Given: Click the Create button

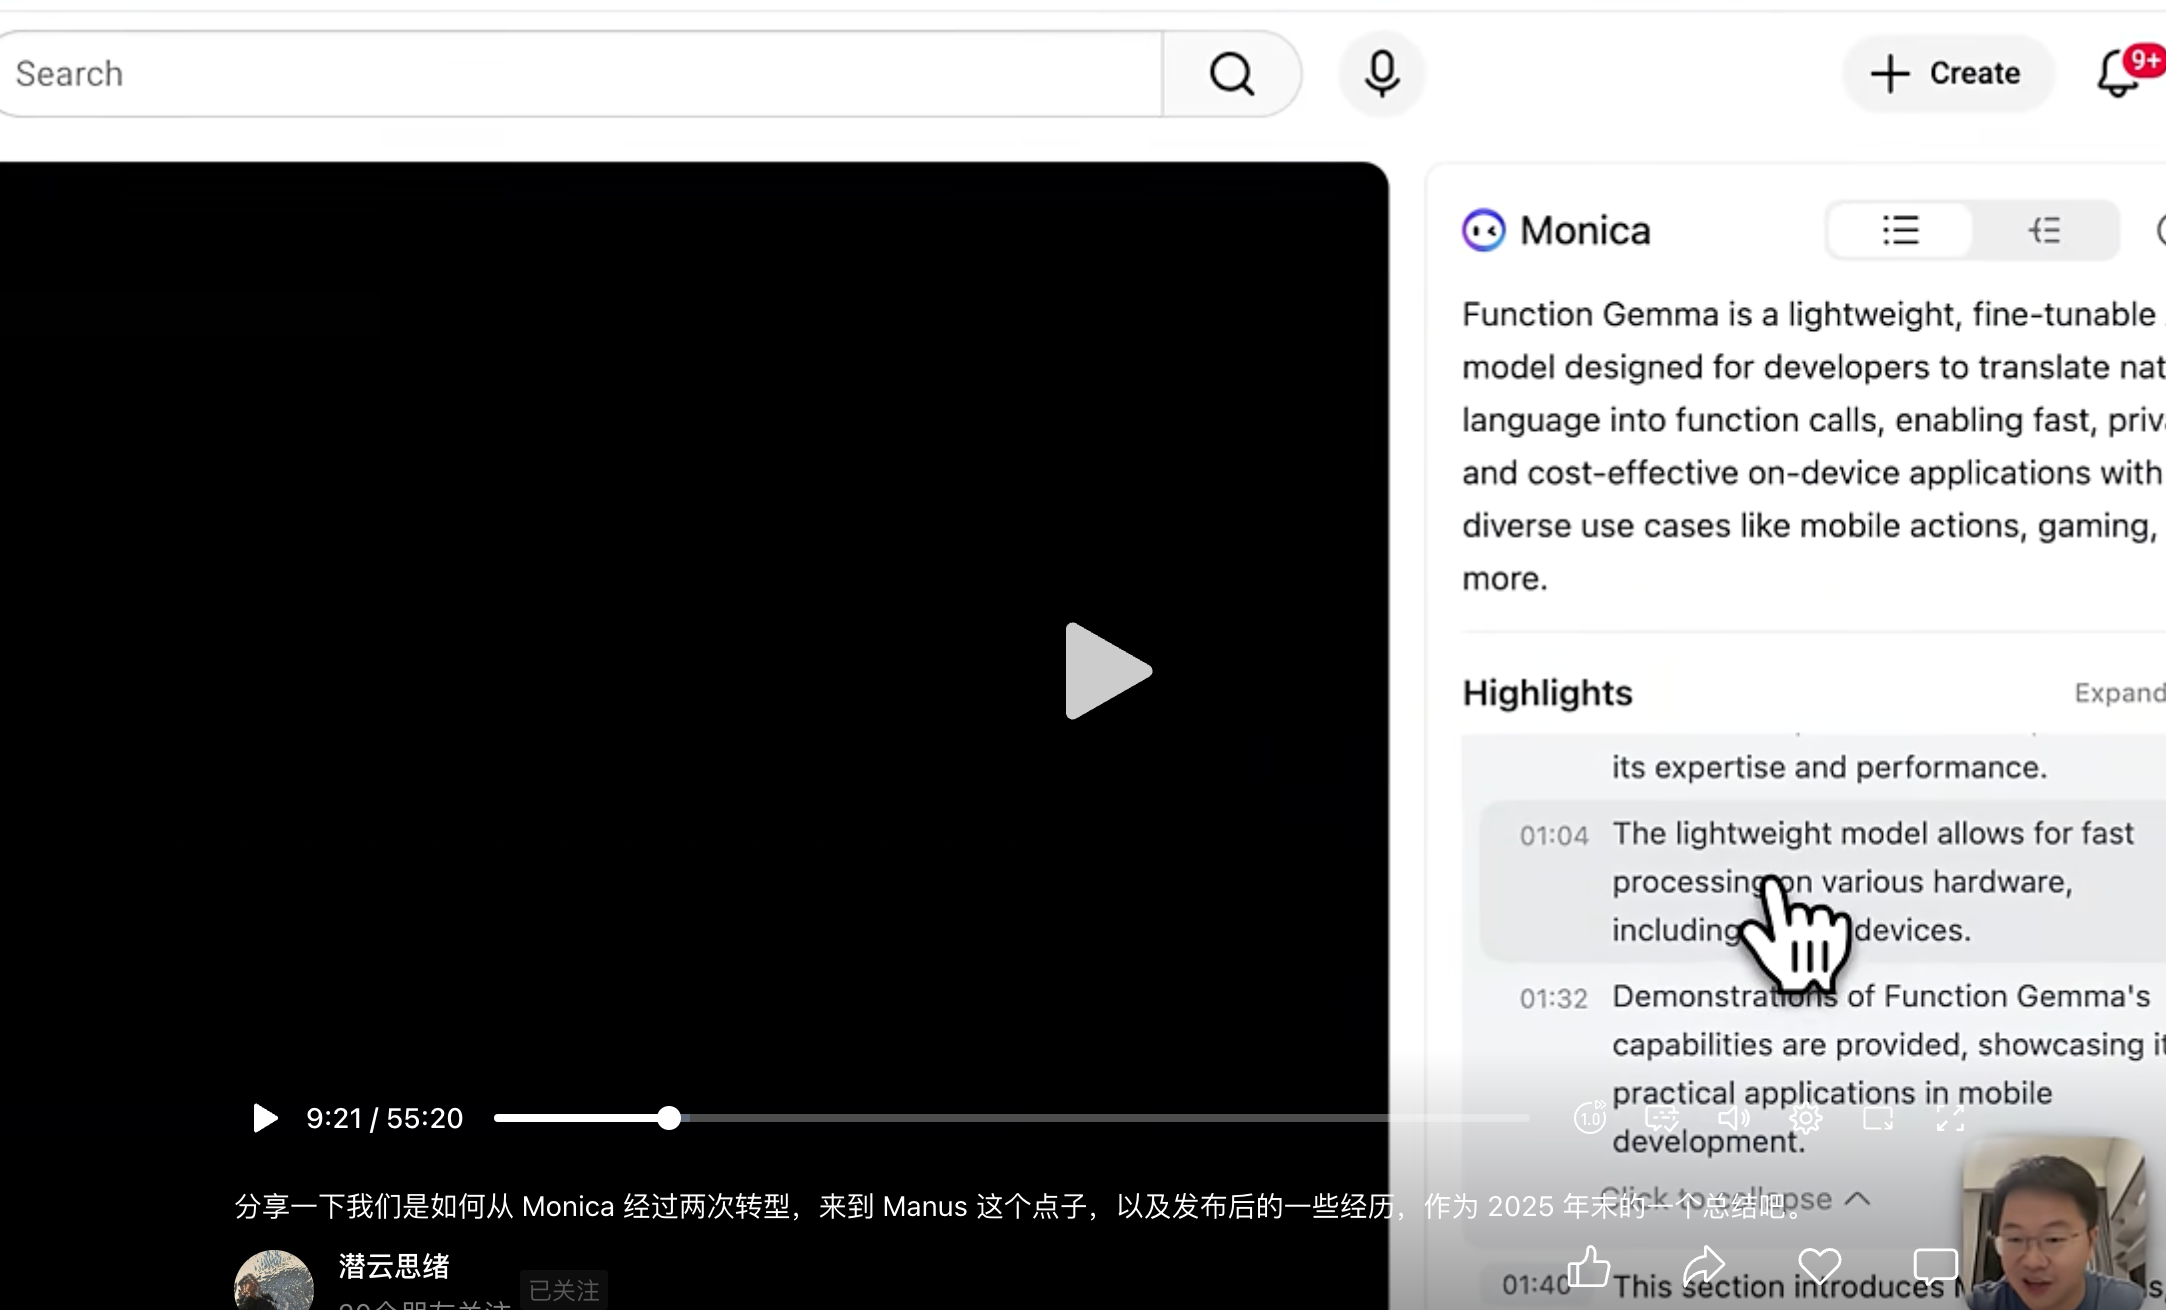Looking at the screenshot, I should click(1946, 74).
